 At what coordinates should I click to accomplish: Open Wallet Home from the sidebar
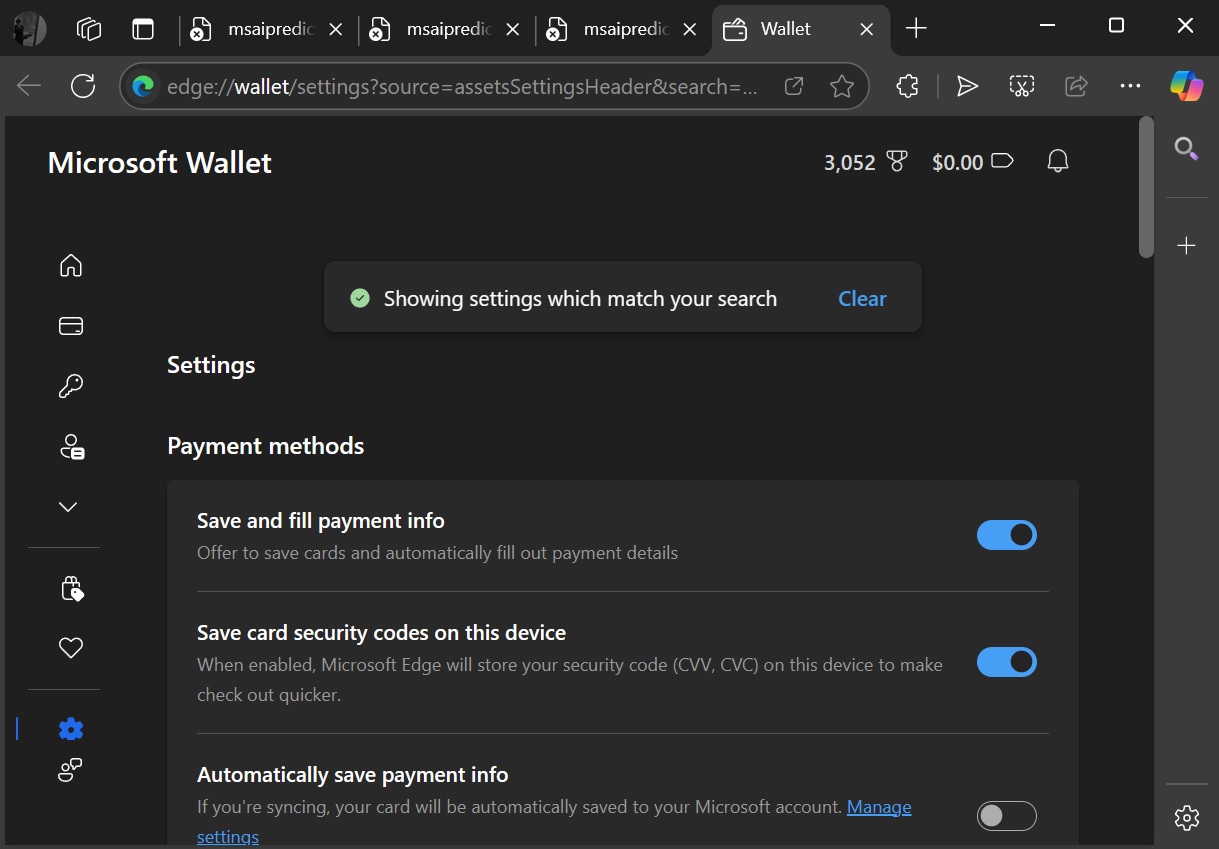(x=70, y=265)
